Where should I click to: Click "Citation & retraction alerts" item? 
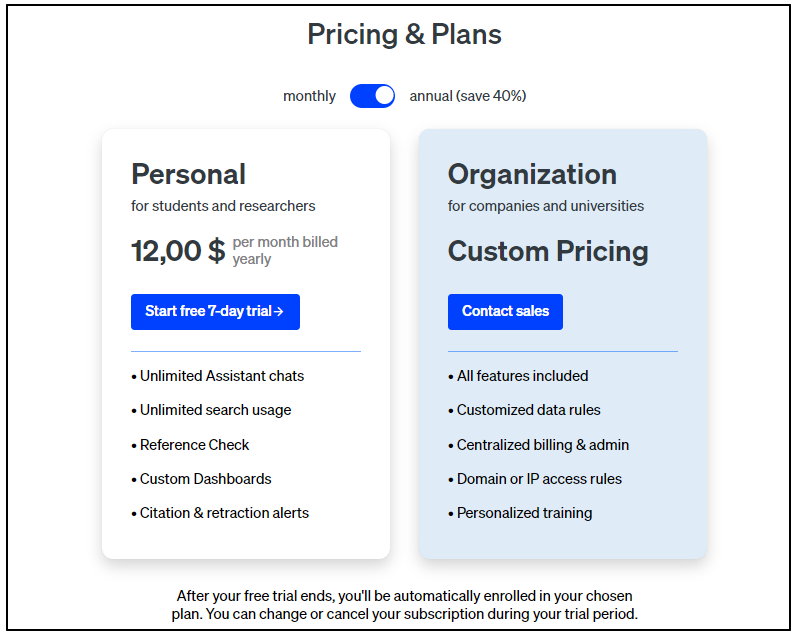224,513
